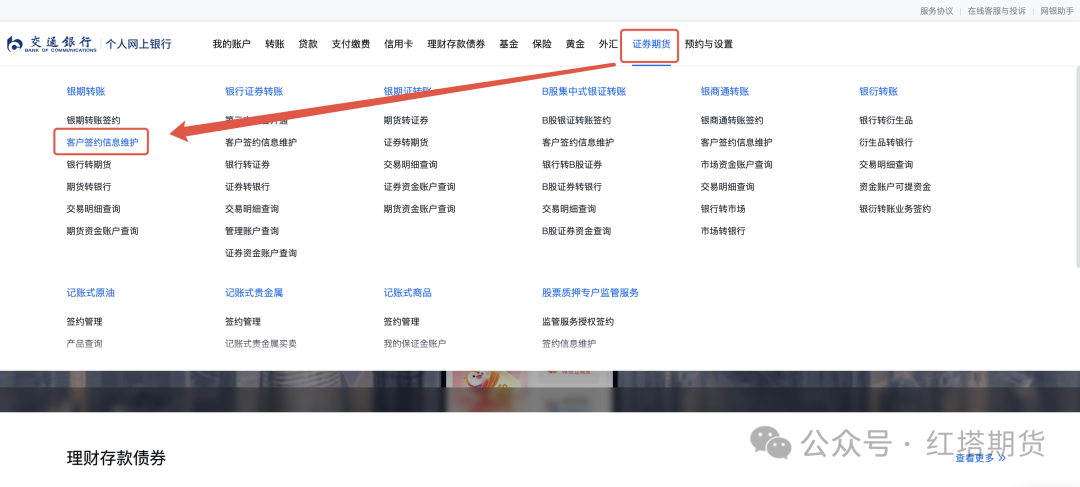
Task: Open the 外汇 menu
Action: click(x=608, y=44)
